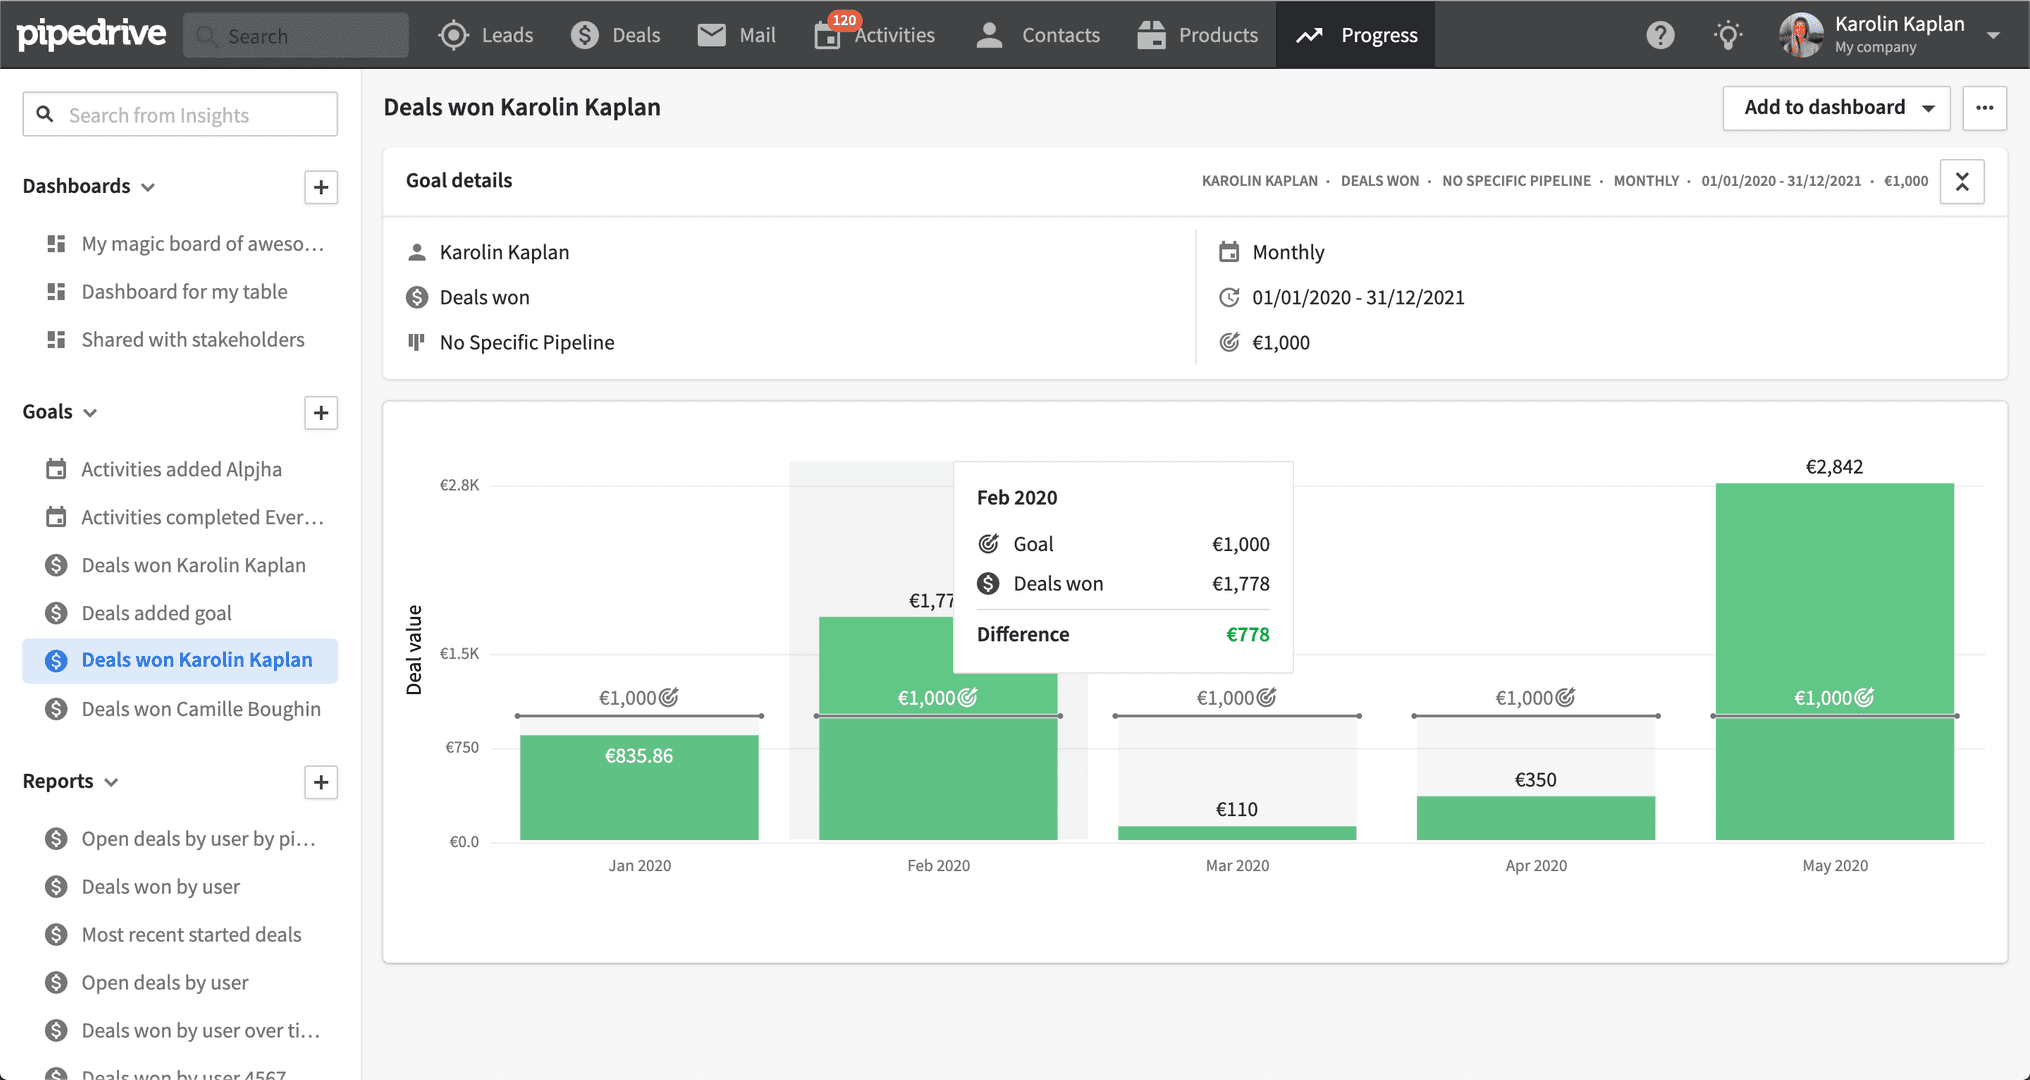Click the target icon beside €1,000 in goal details

[1229, 342]
